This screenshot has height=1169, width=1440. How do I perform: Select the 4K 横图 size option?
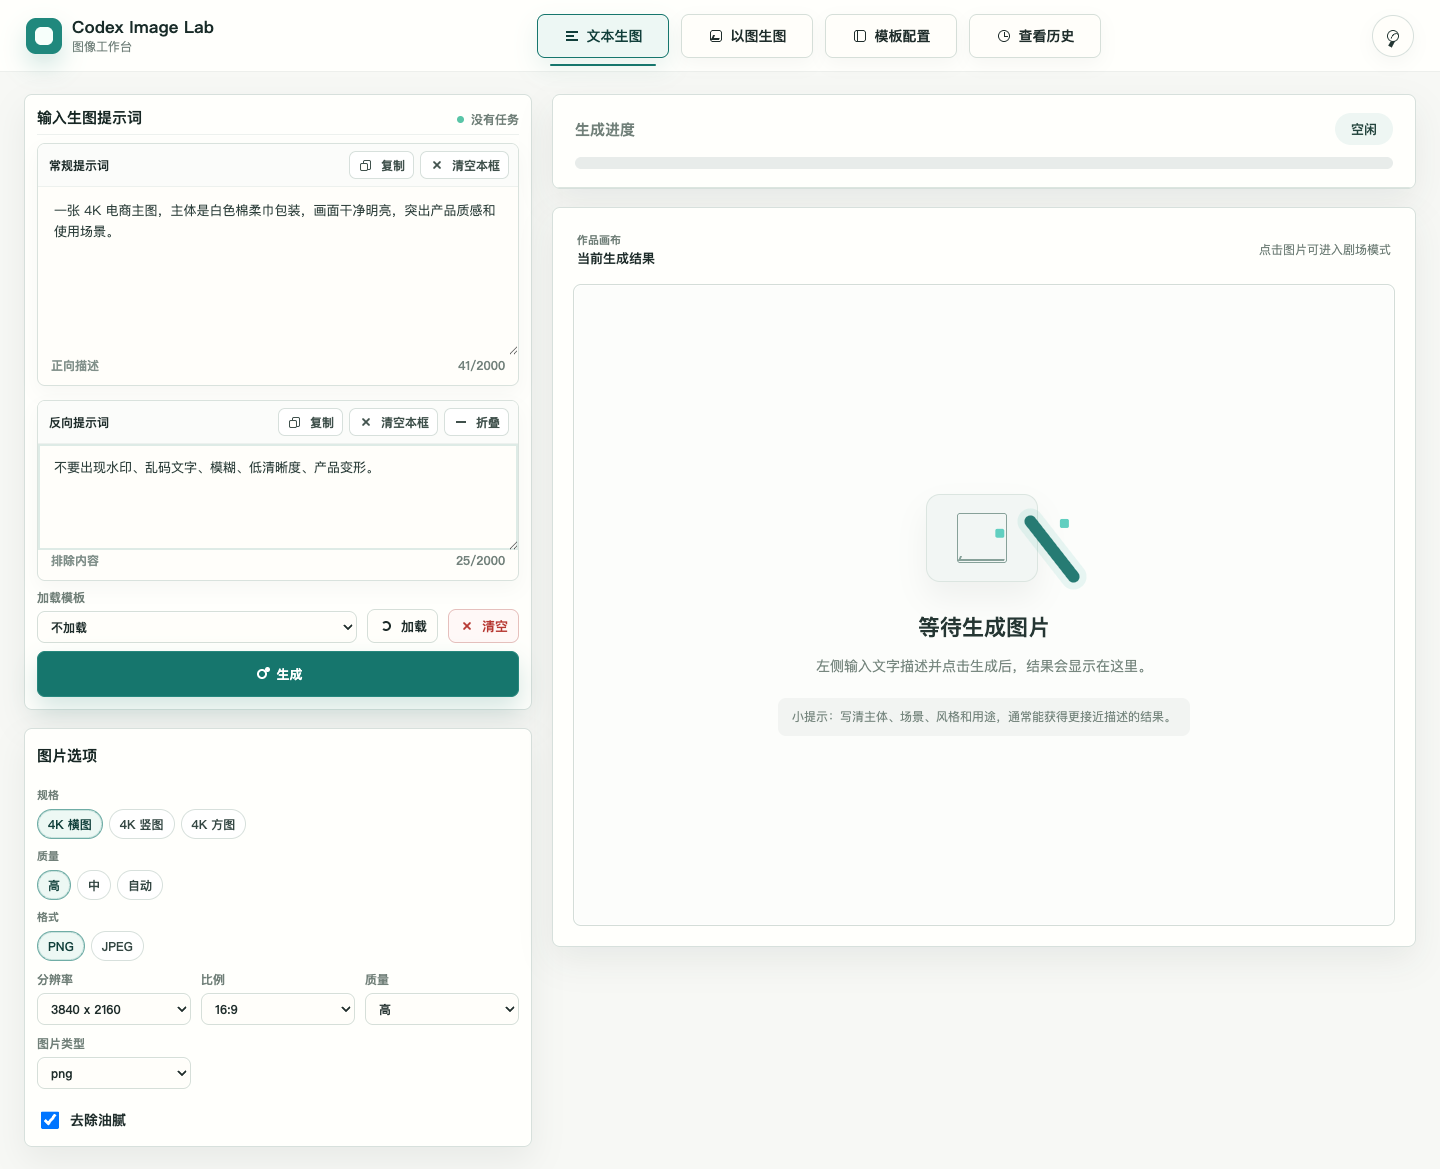70,825
